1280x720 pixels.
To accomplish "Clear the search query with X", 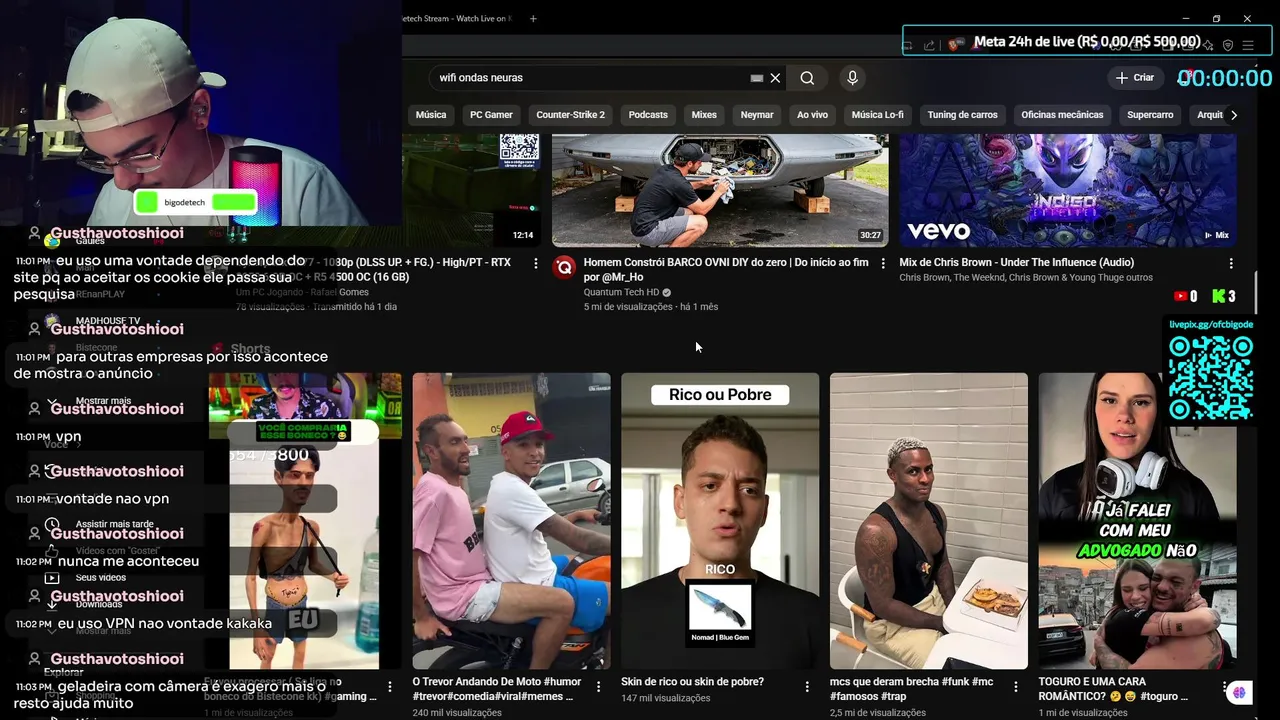I will coord(775,78).
